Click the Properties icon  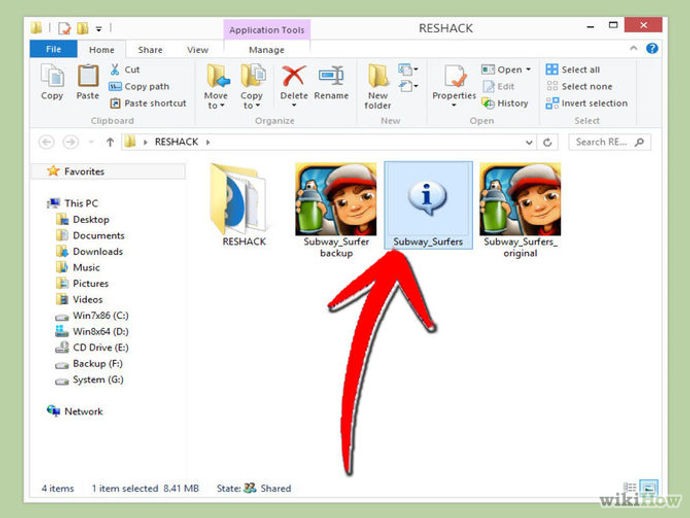(x=455, y=77)
